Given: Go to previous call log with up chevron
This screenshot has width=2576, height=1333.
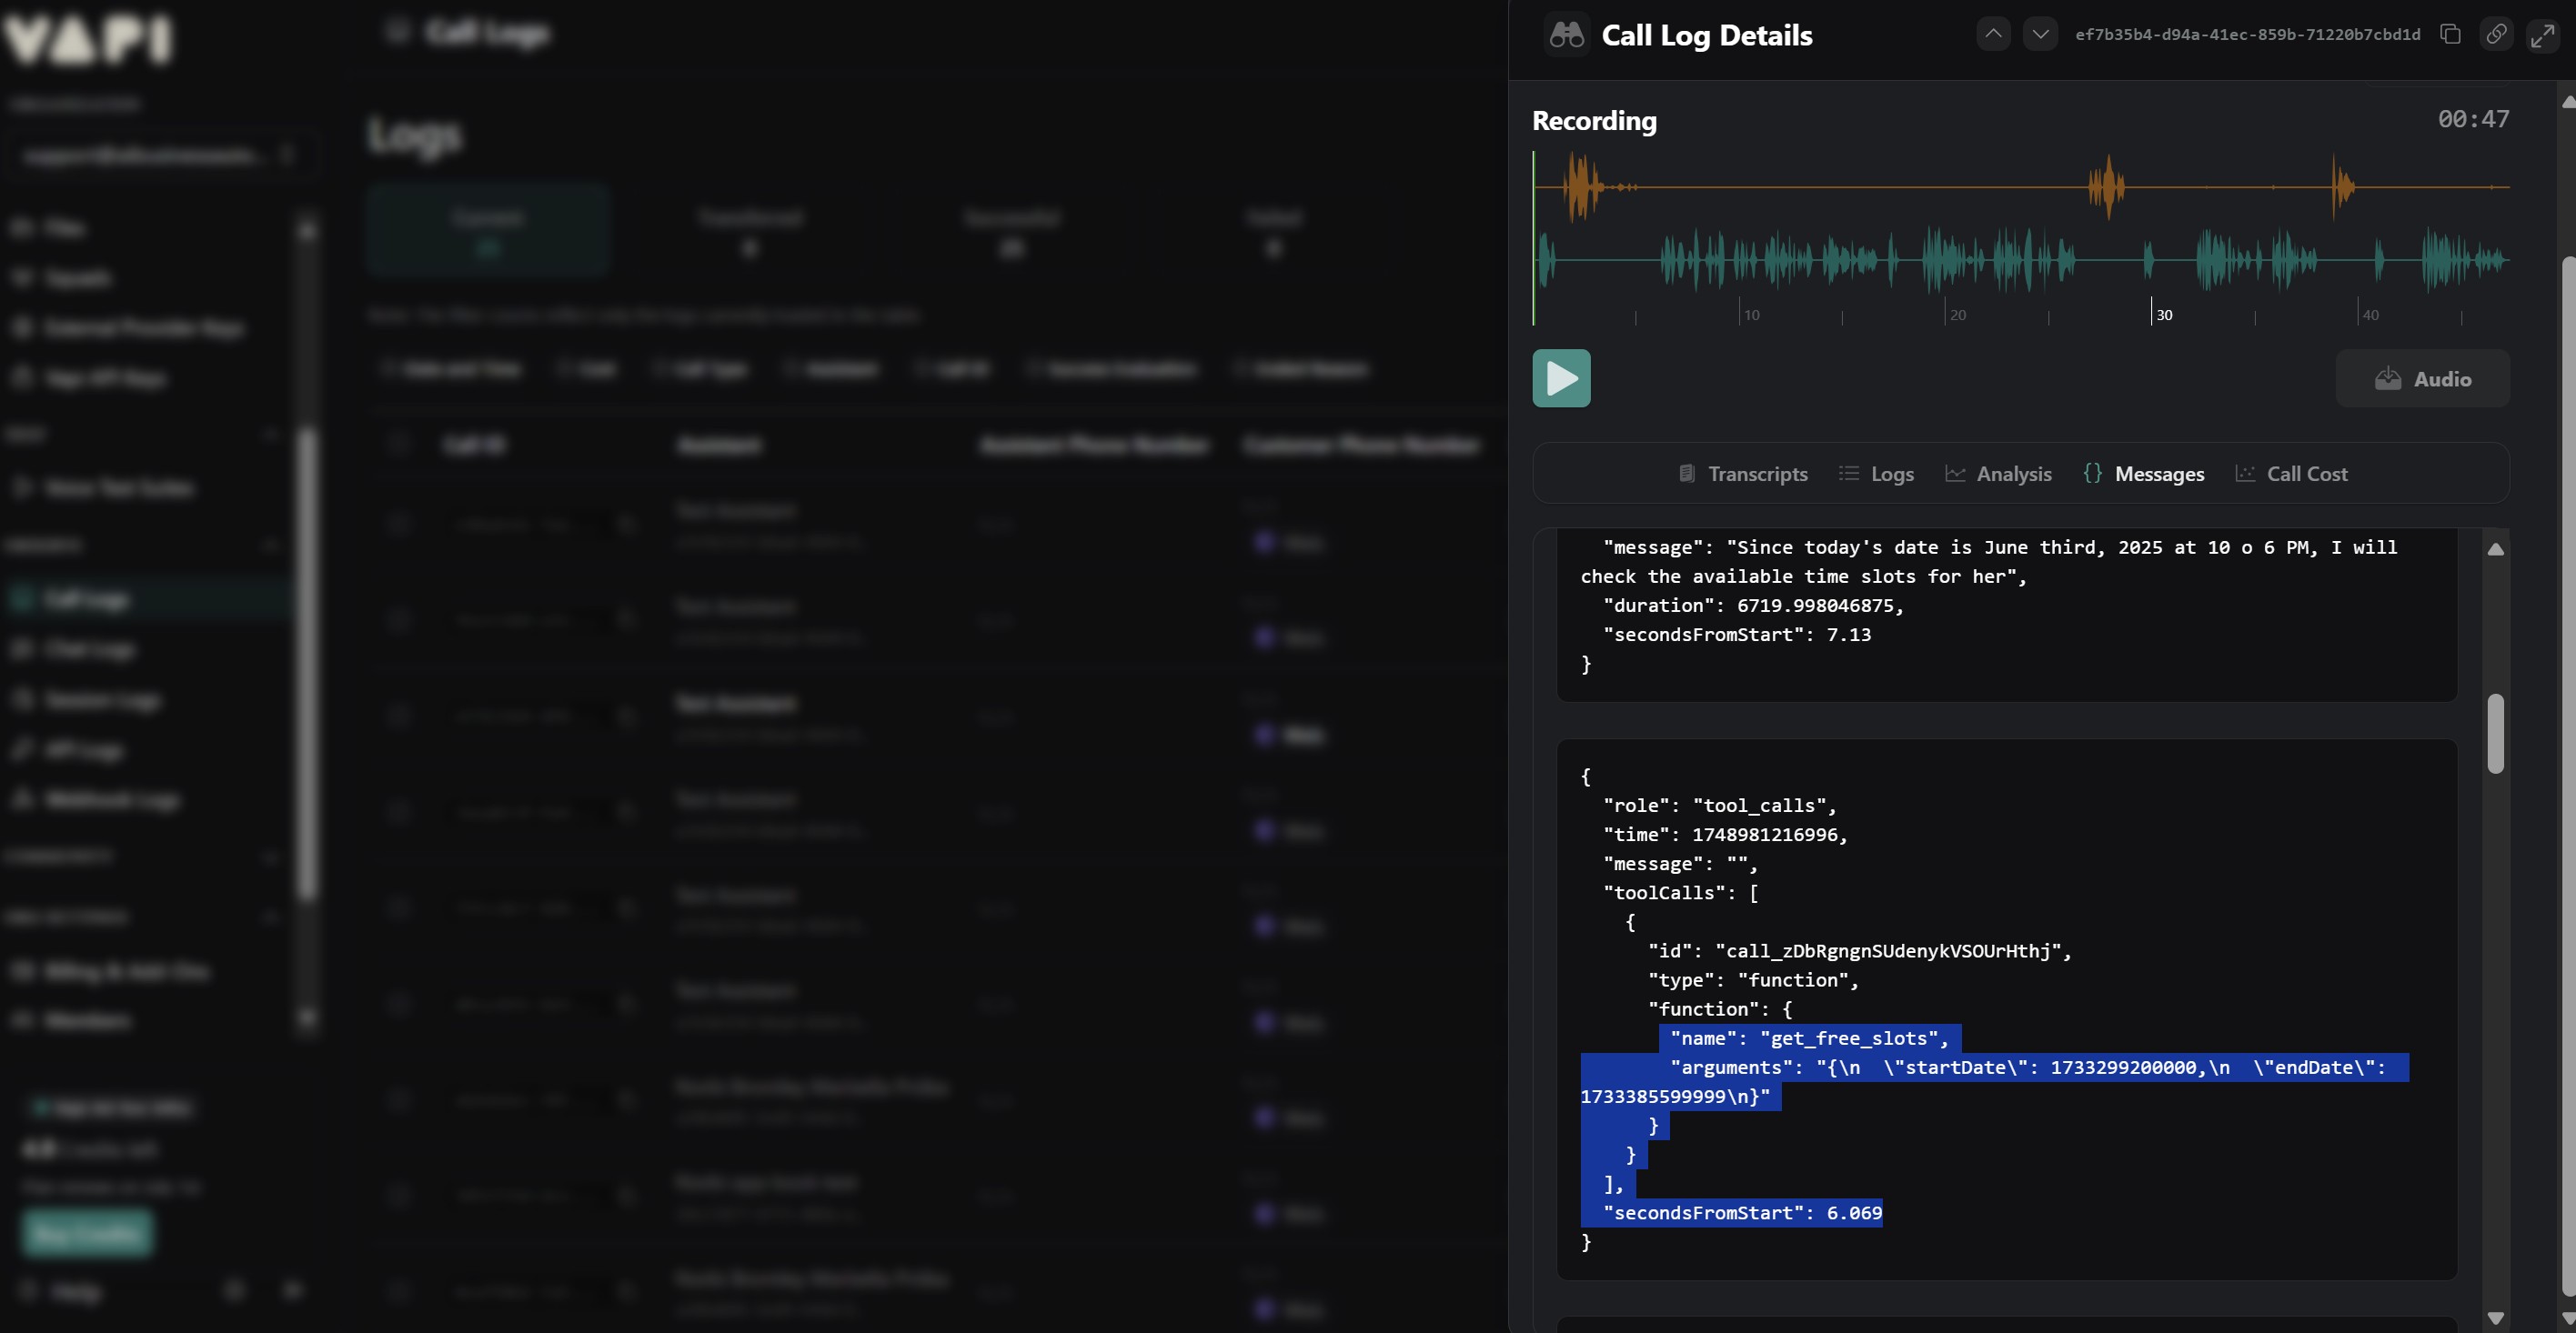Looking at the screenshot, I should click(1993, 34).
